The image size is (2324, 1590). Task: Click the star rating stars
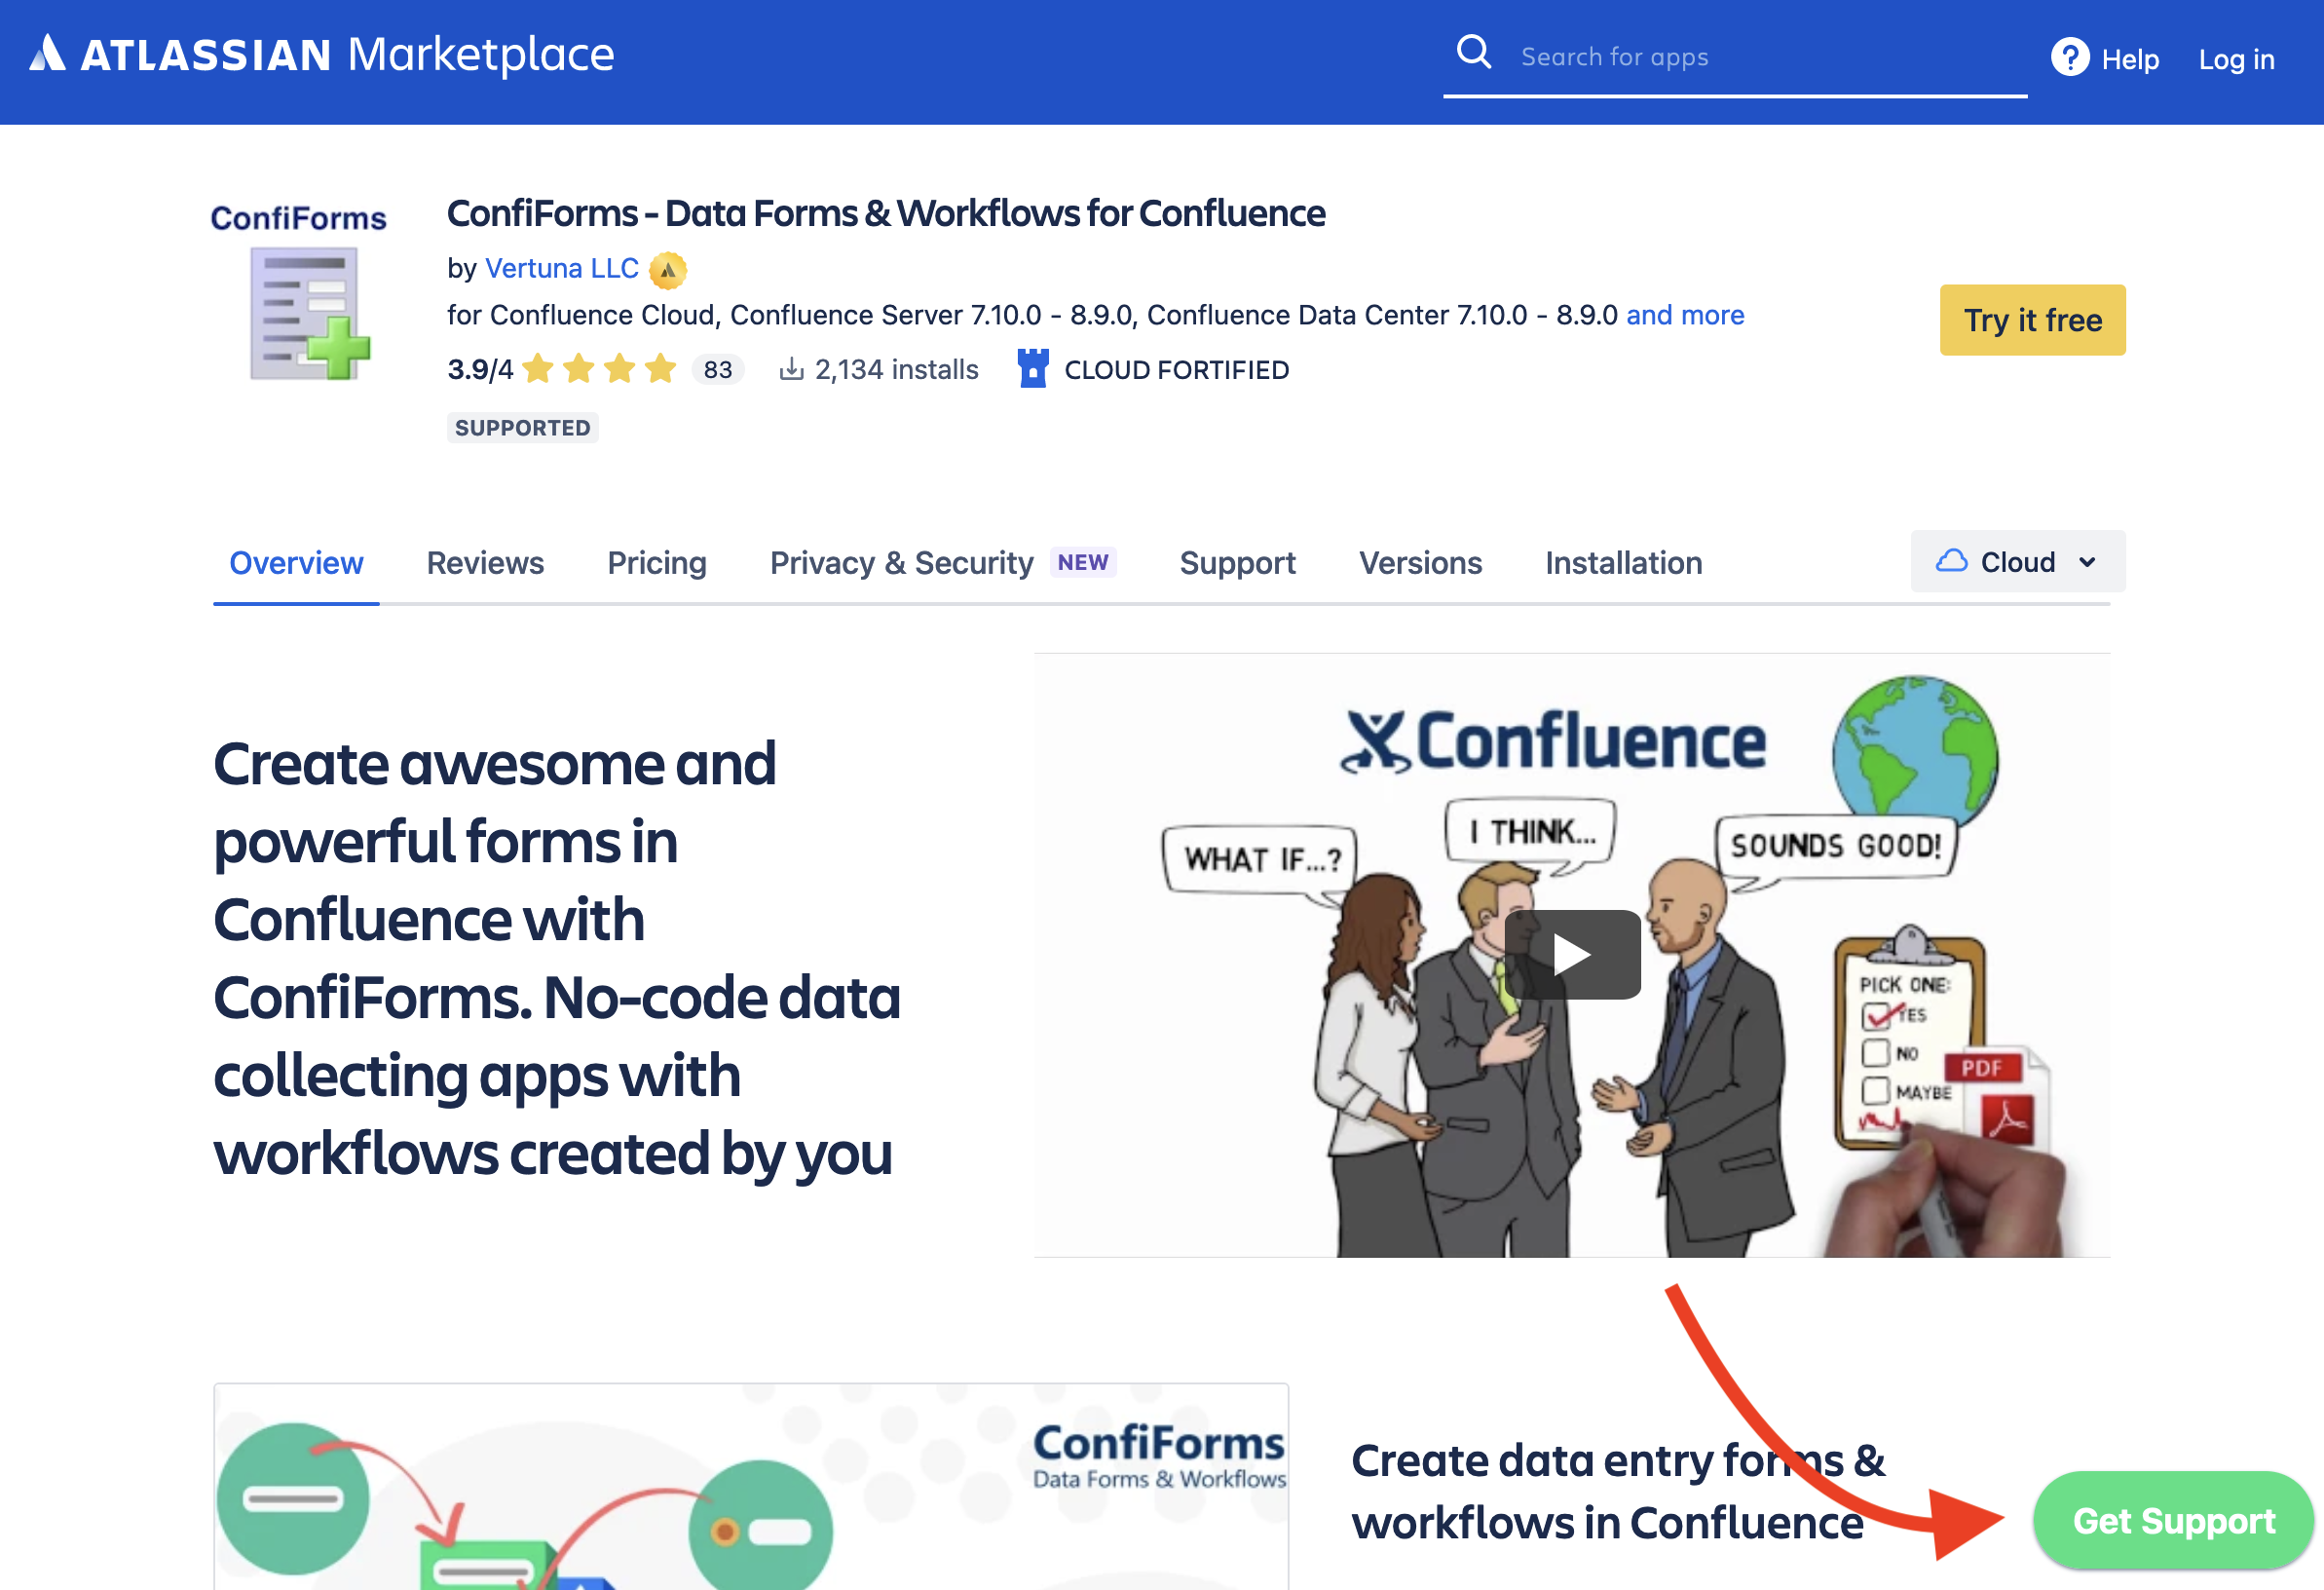(x=598, y=368)
